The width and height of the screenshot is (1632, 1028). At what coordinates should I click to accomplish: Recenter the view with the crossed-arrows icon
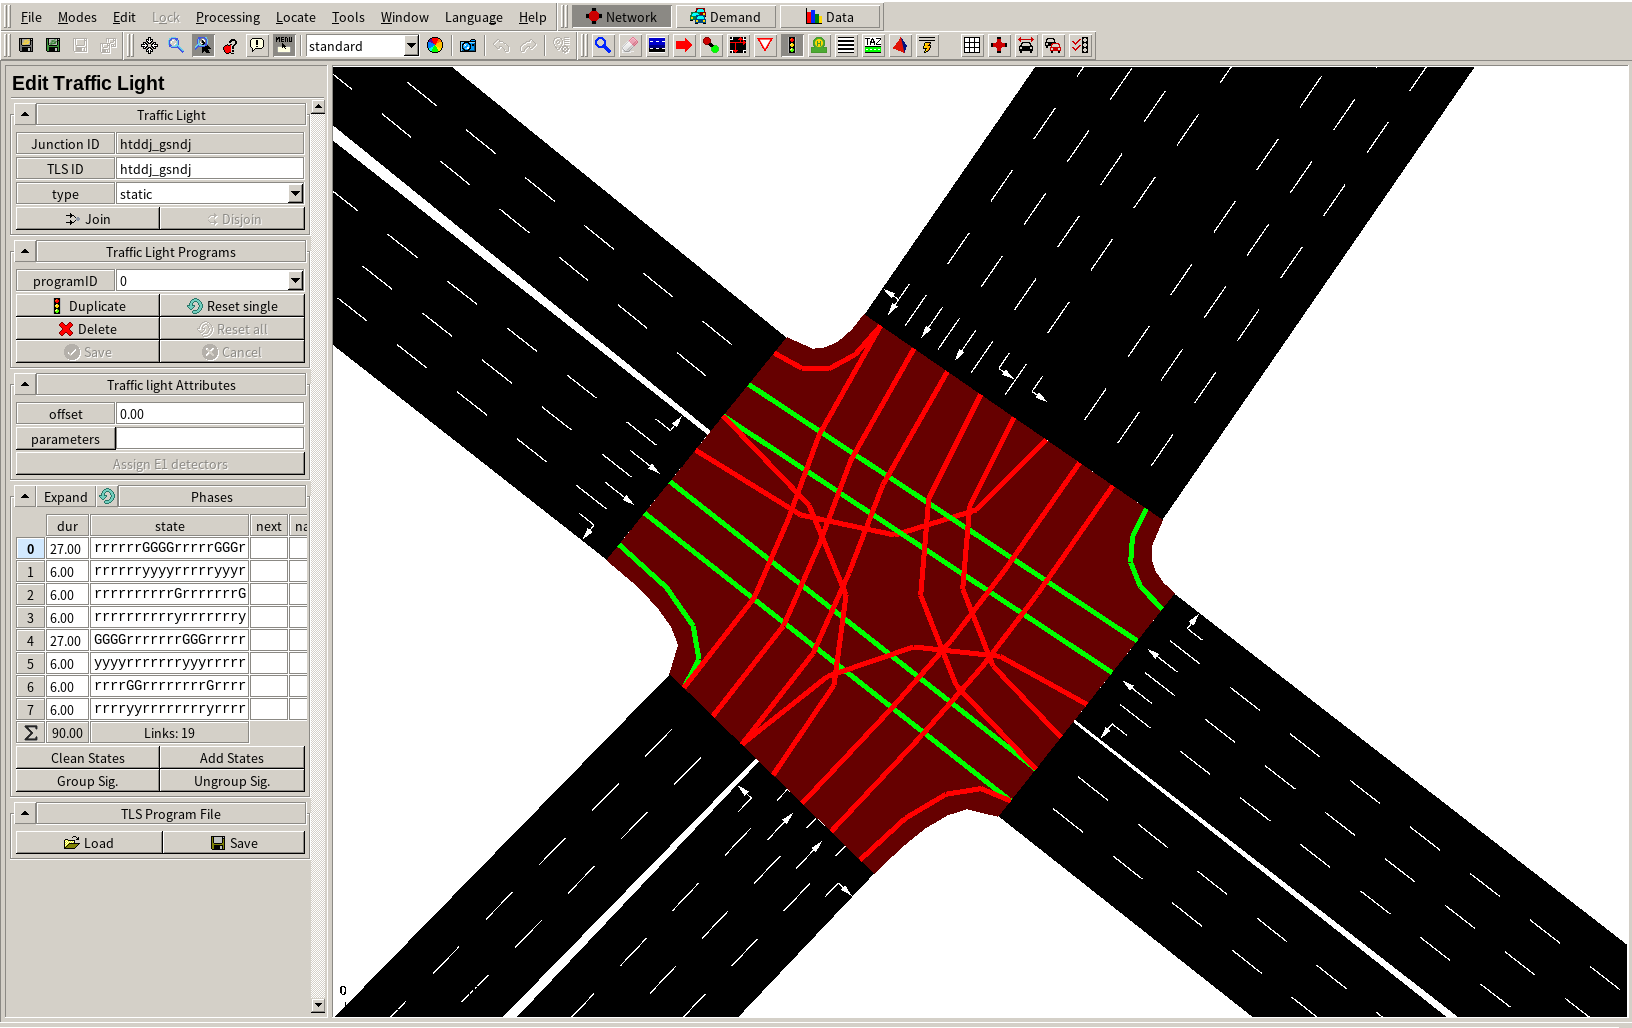pos(149,45)
